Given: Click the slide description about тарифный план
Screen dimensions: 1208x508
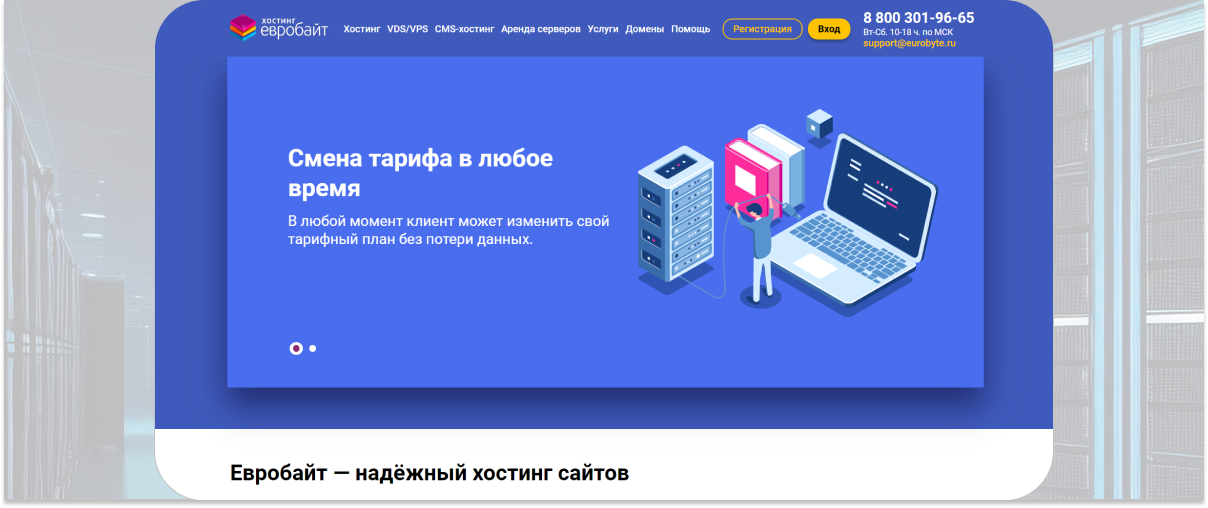Looking at the screenshot, I should tap(448, 230).
